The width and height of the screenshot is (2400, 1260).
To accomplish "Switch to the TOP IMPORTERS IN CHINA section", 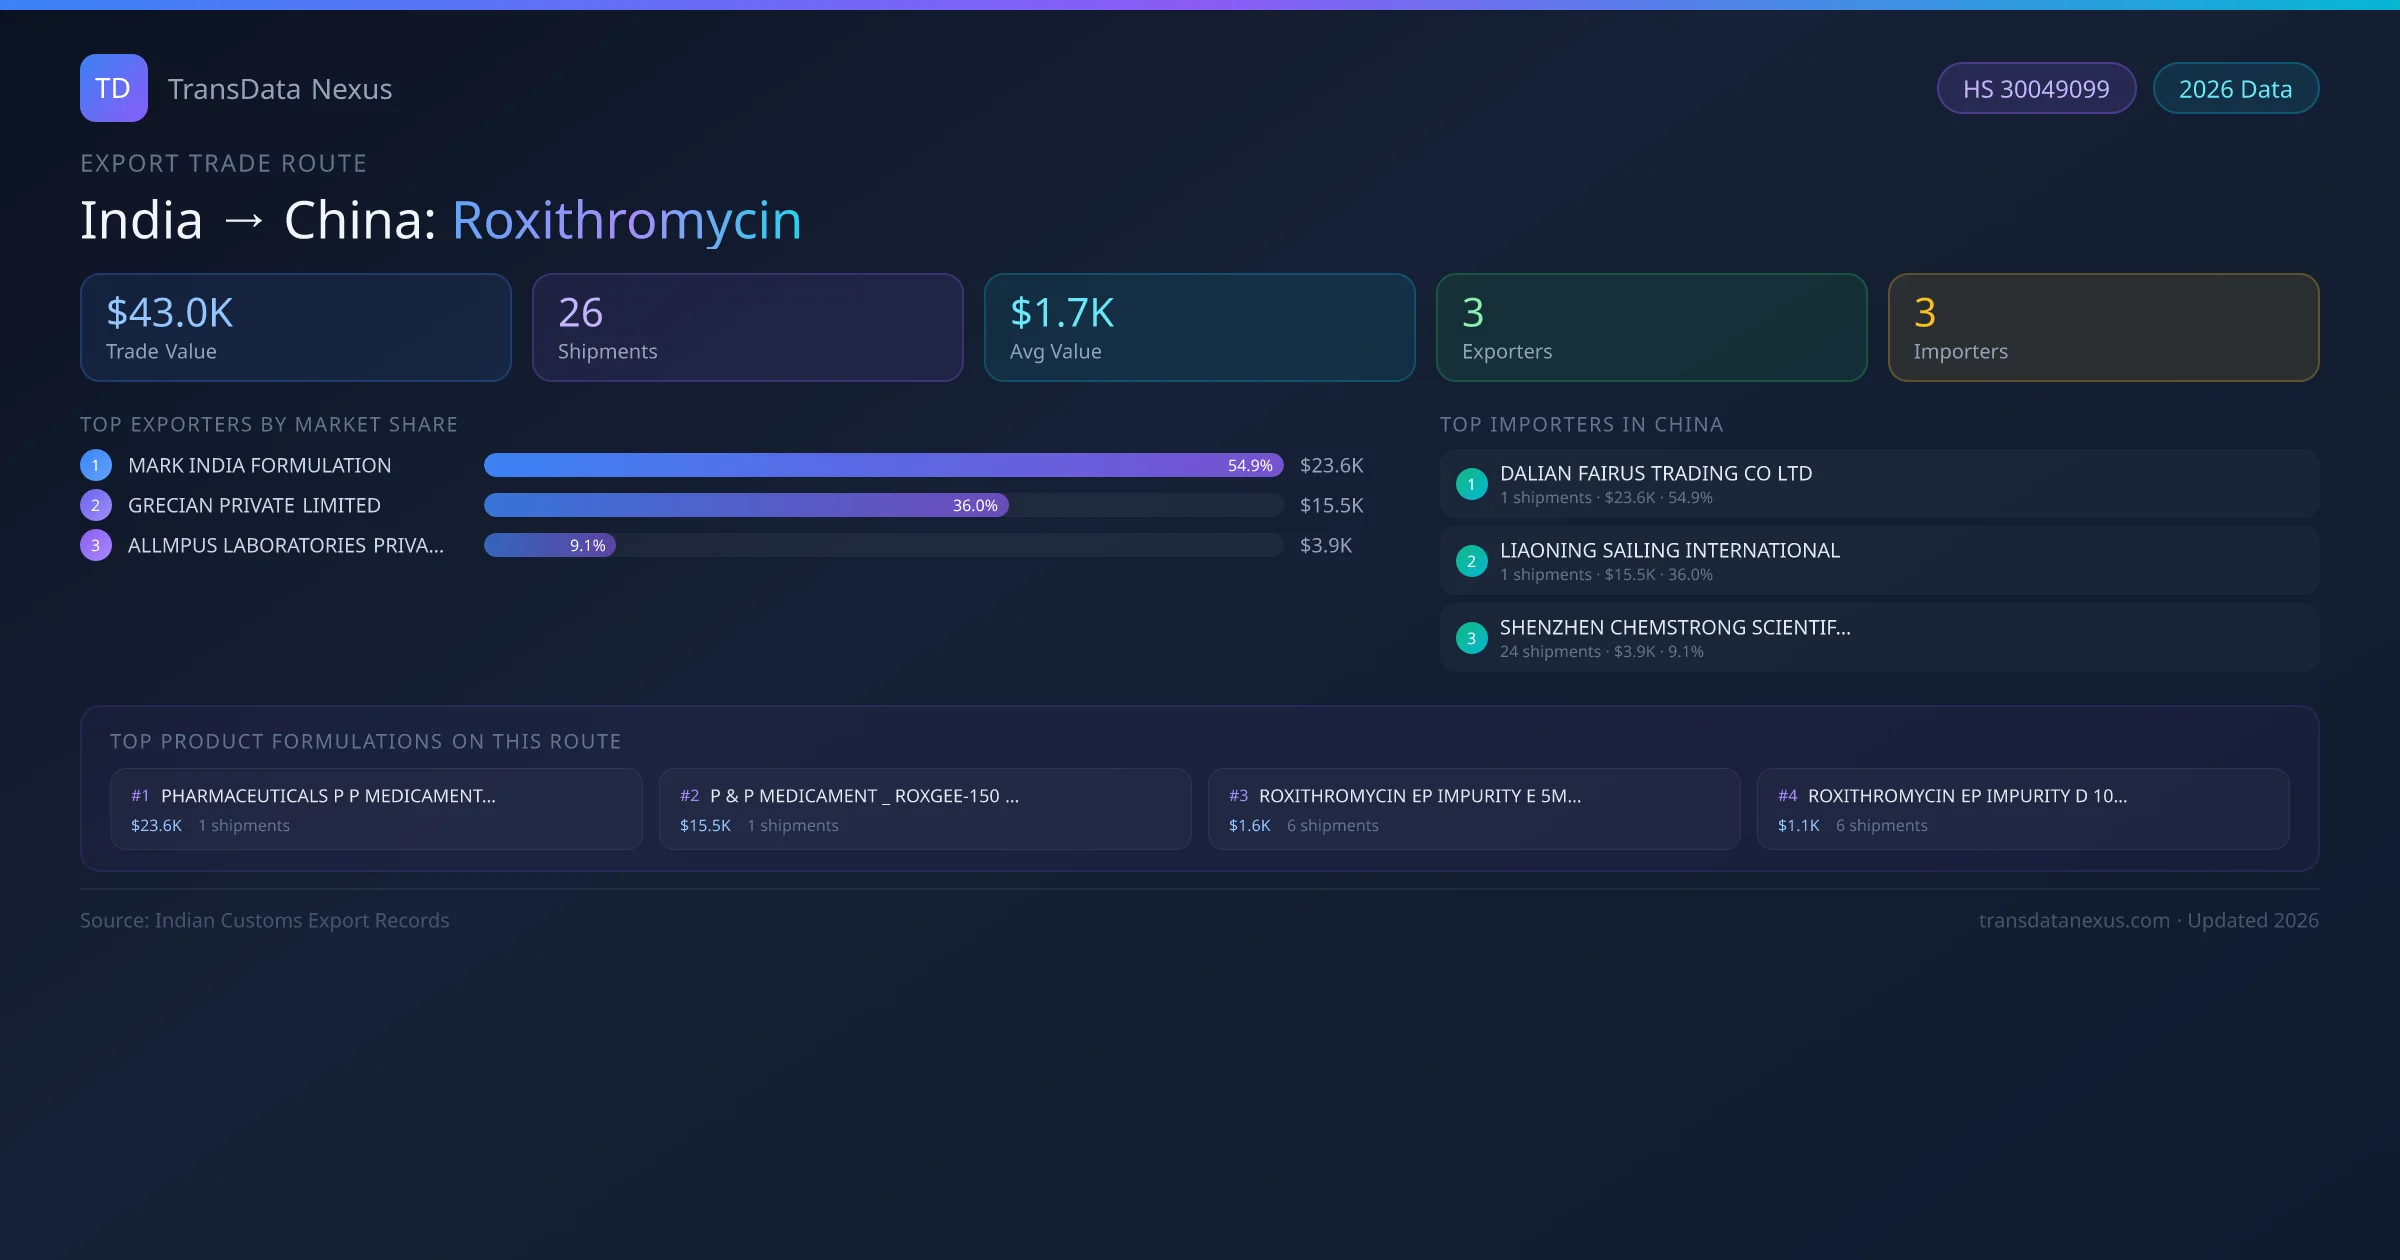I will pos(1582,424).
